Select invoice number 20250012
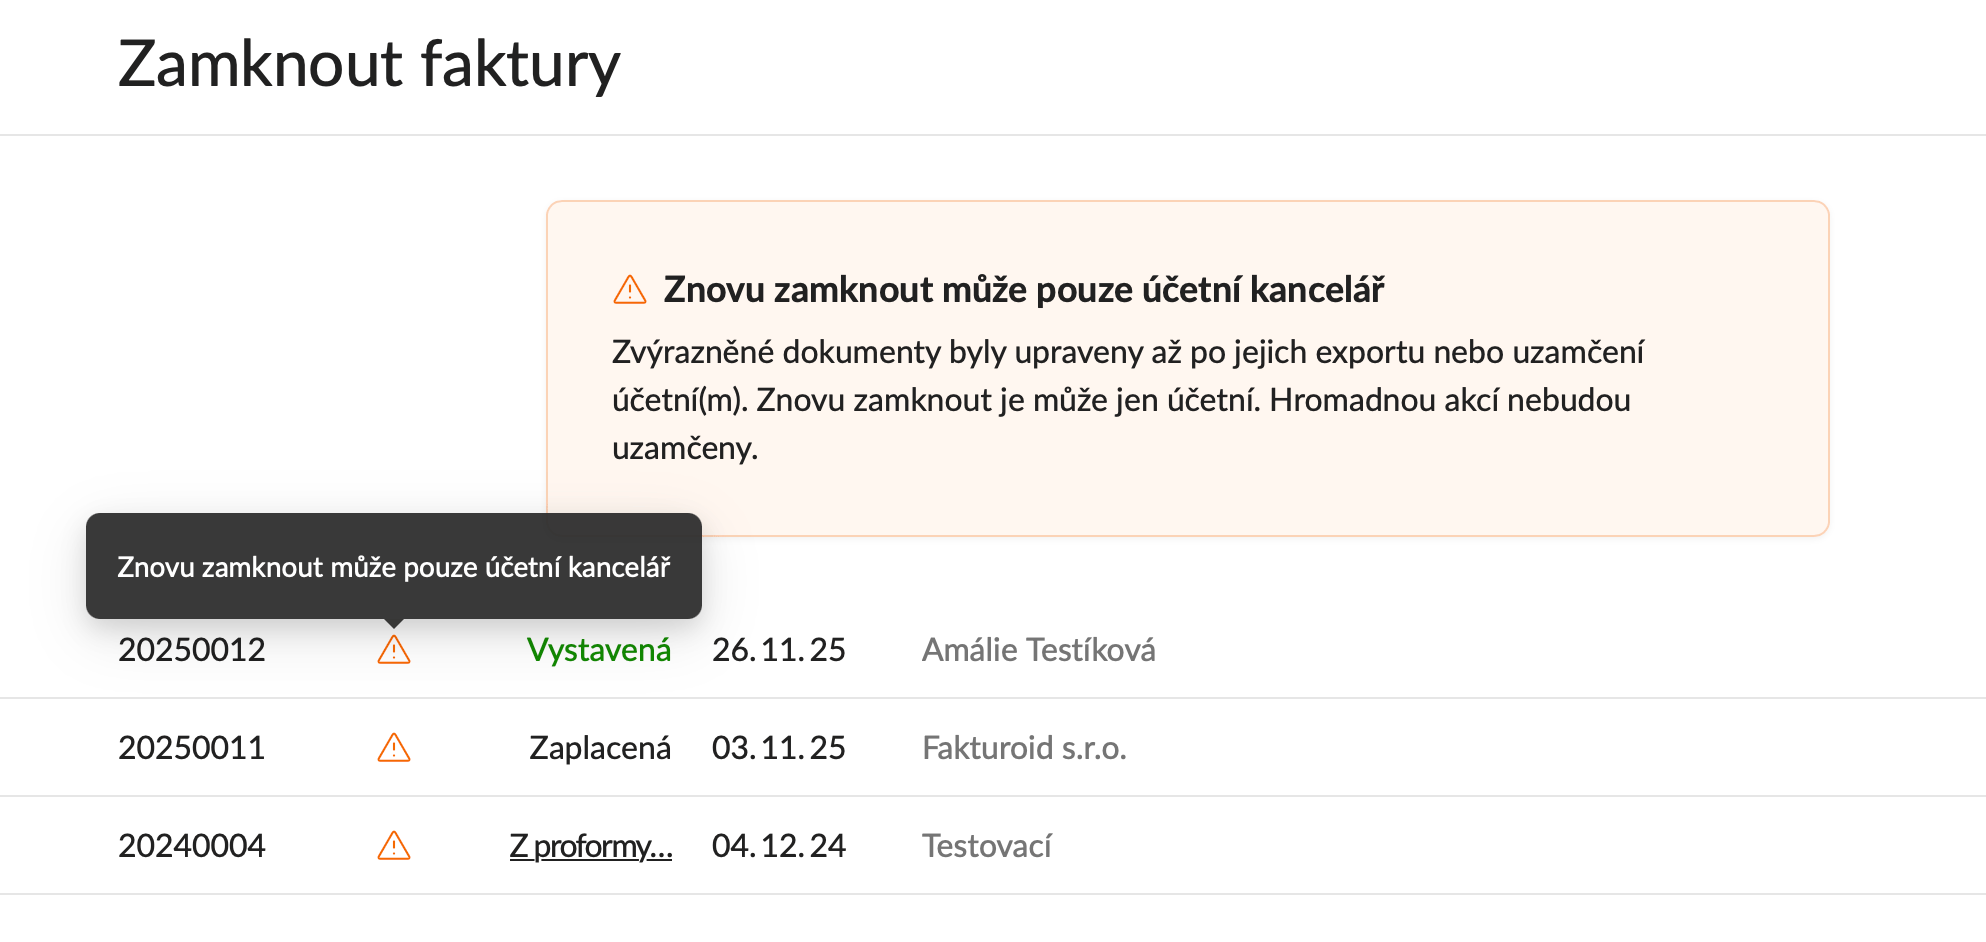1986x942 pixels. [x=192, y=650]
